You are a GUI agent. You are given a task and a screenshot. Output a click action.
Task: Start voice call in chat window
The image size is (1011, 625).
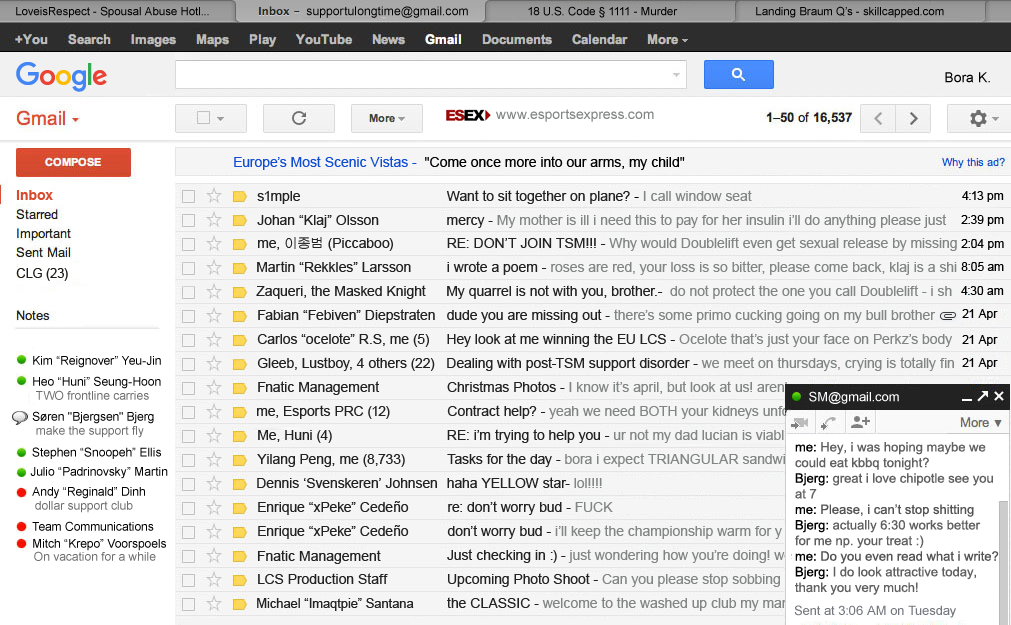click(829, 422)
